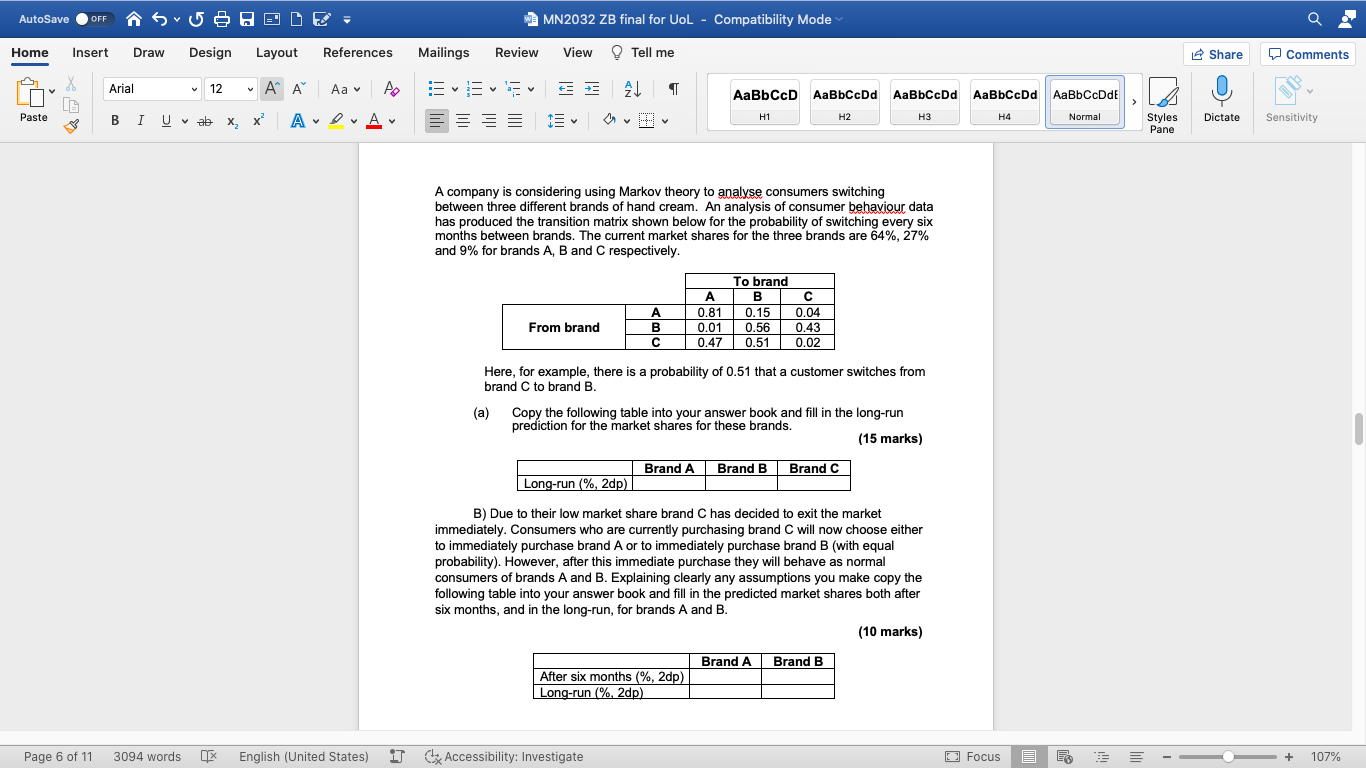Open Search from the title bar
Screen dimensions: 1366x768
1313,17
